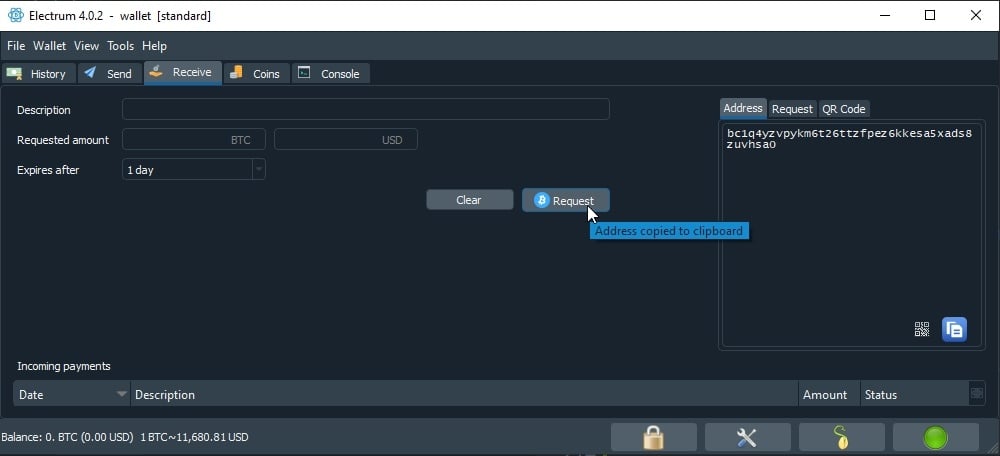Click the Description input field
This screenshot has height=456, width=1000.
(365, 109)
